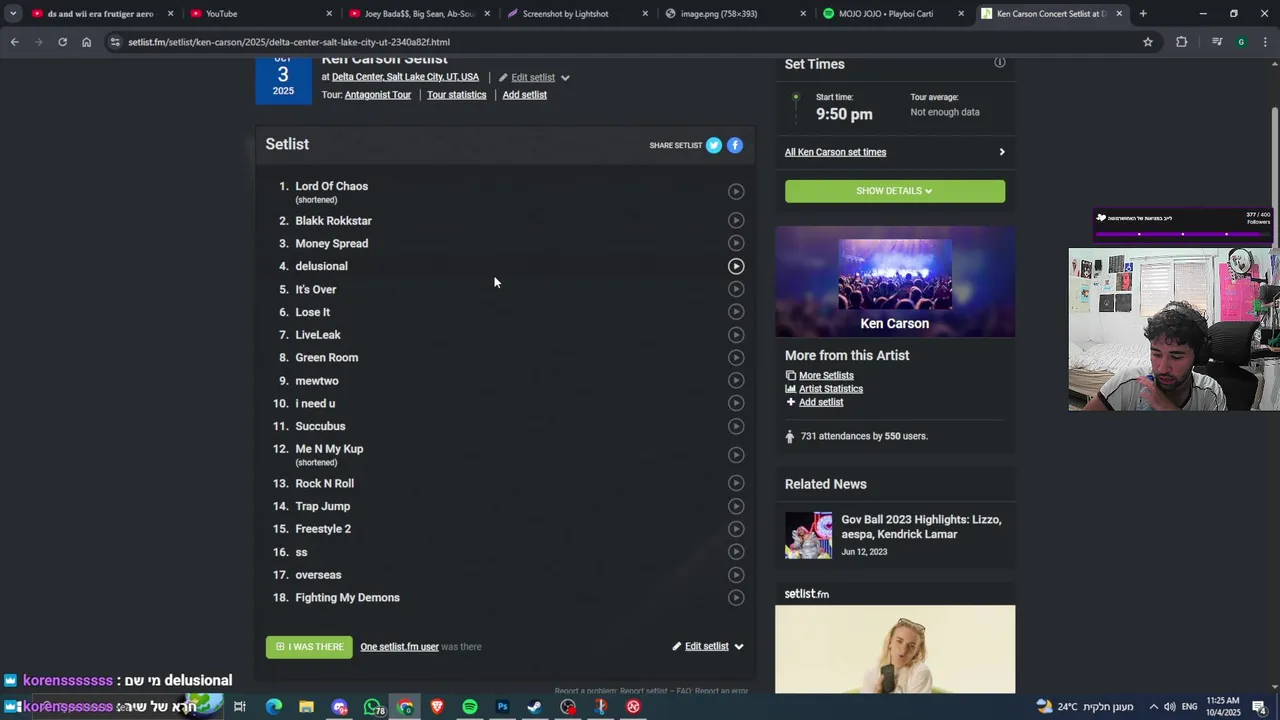Switch to the image.png tab
This screenshot has width=1280, height=720.
[x=734, y=14]
